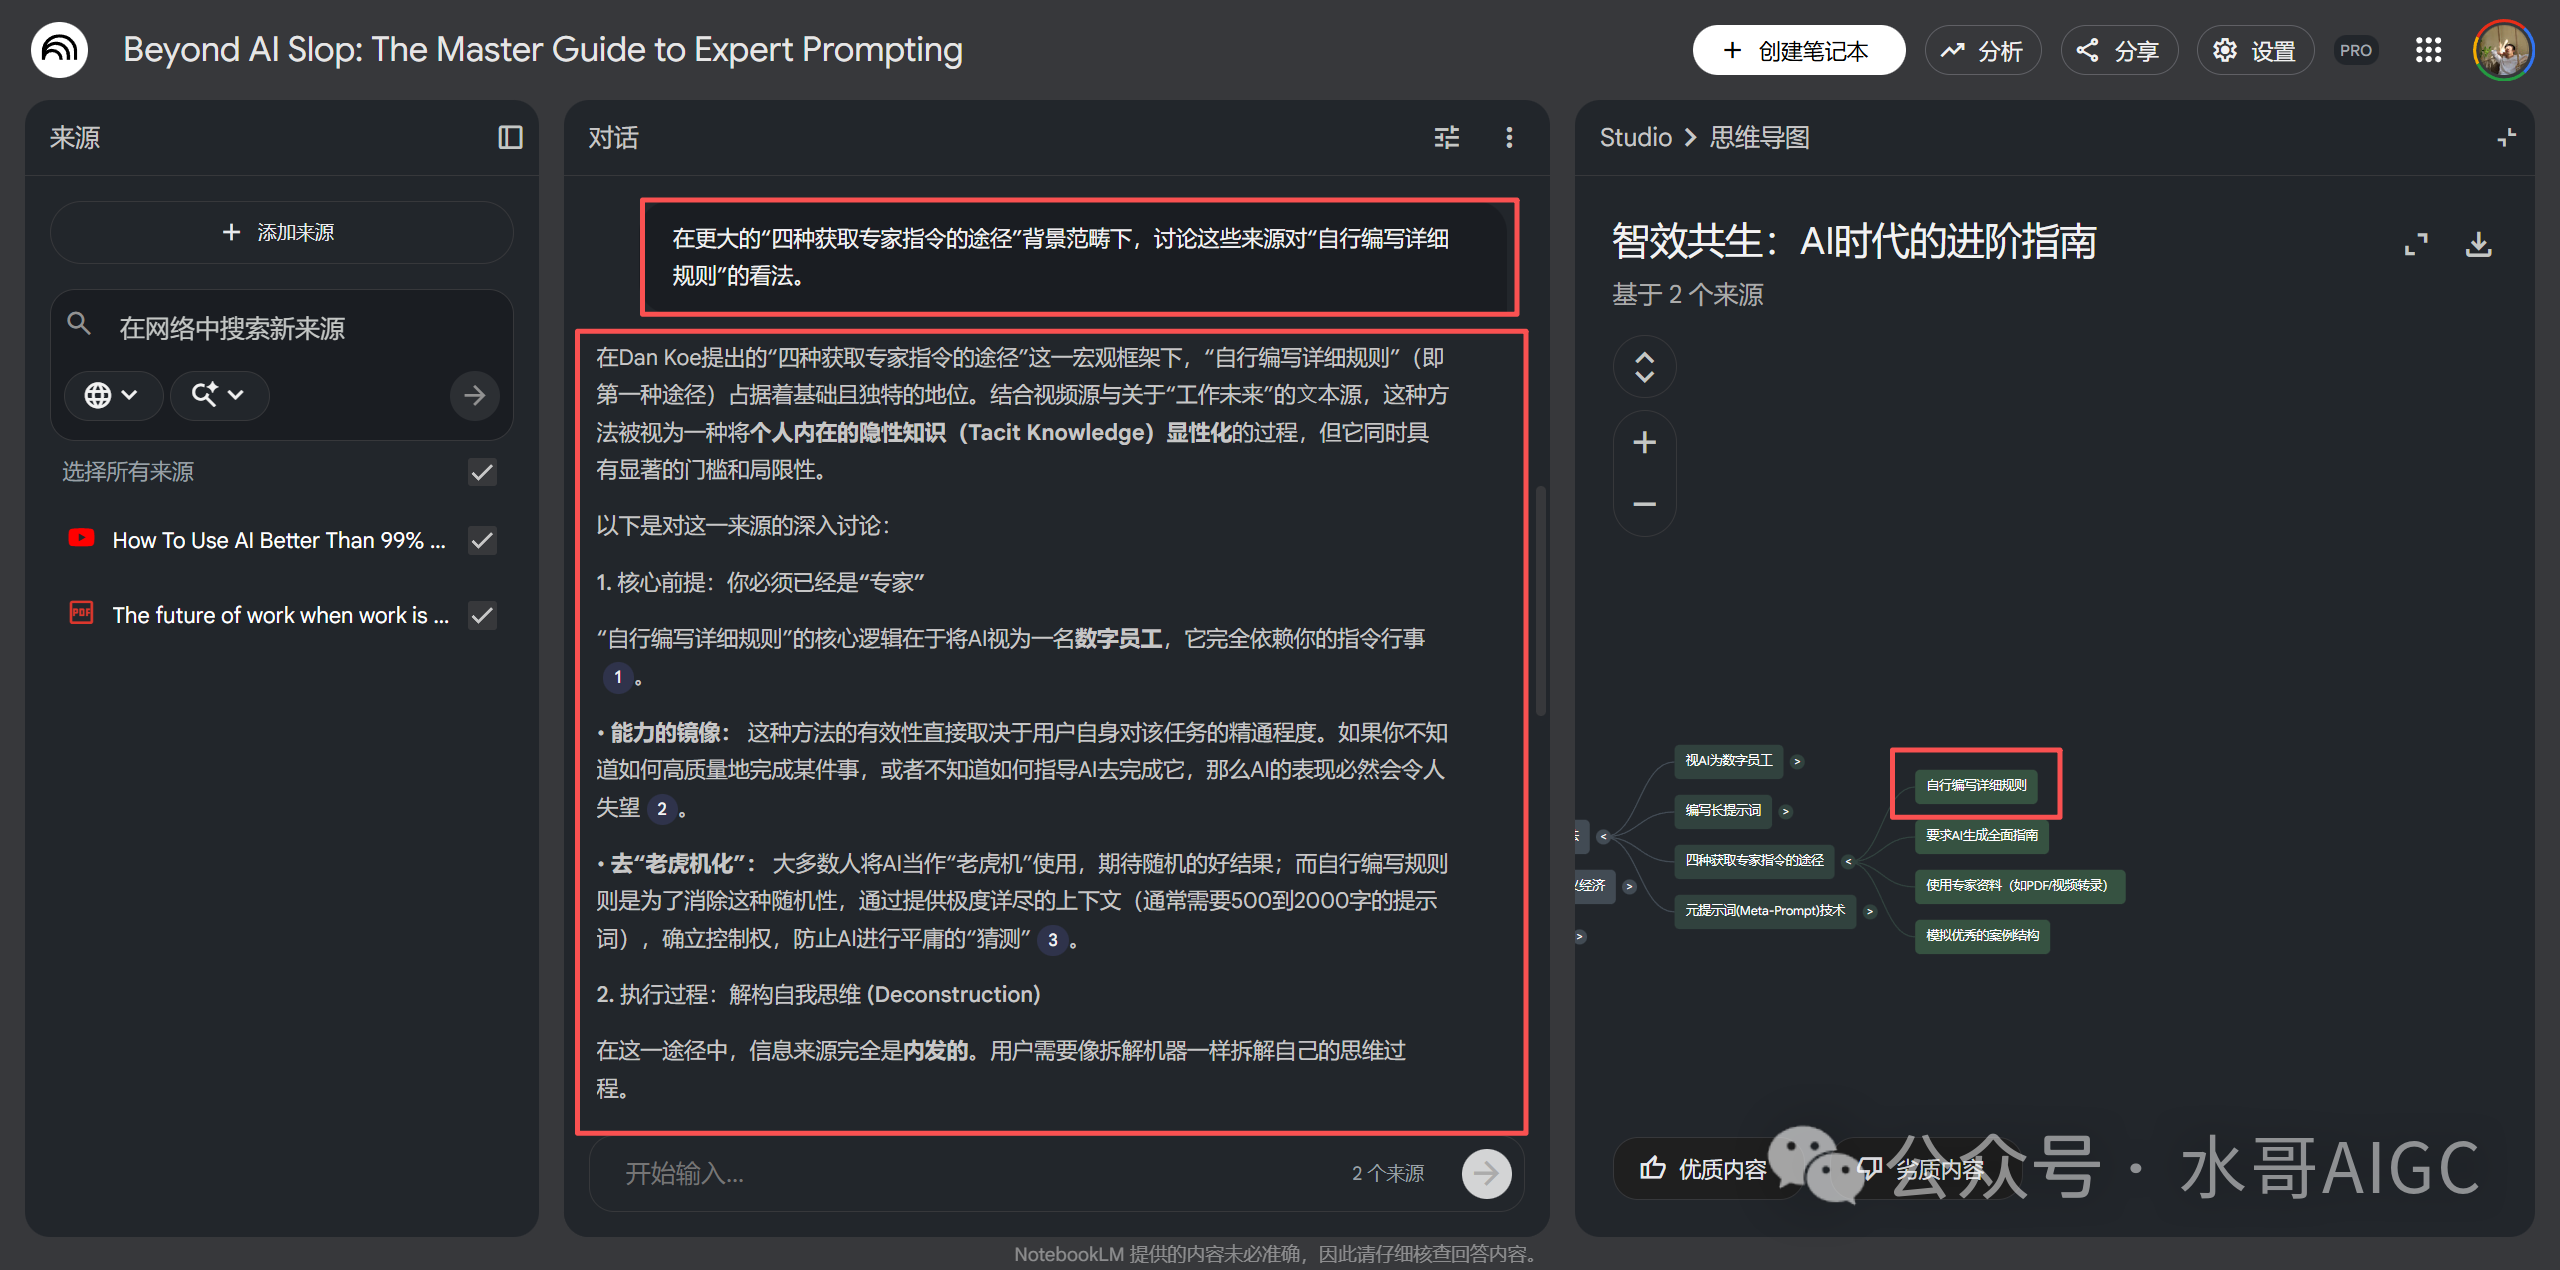Zoom in the mind map
This screenshot has width=2560, height=1270.
point(1644,442)
